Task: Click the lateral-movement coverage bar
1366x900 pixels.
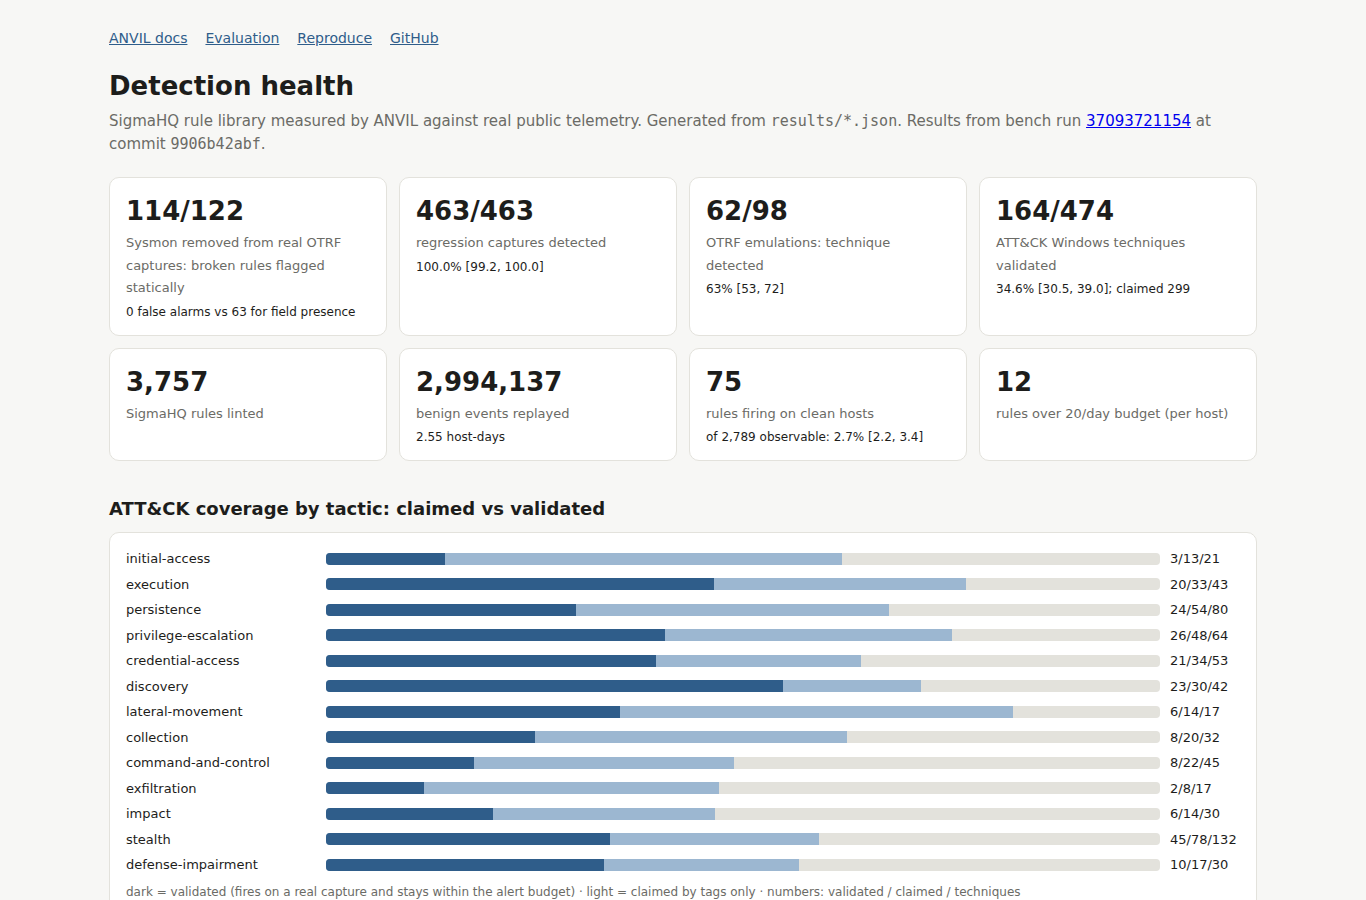Action: [x=743, y=712]
